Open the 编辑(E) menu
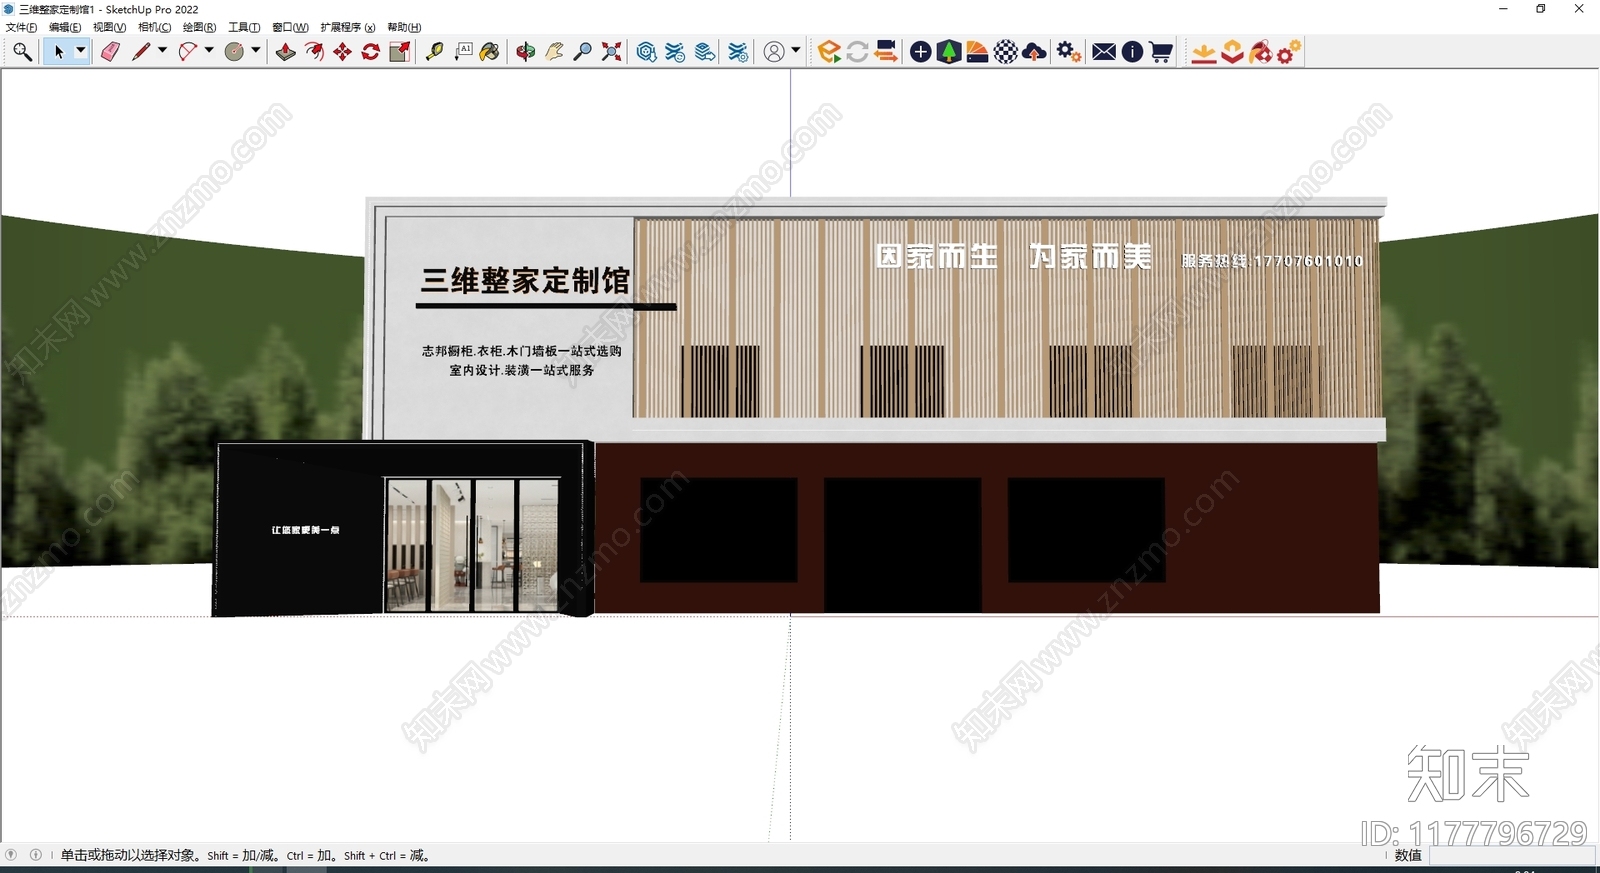1600x873 pixels. (x=65, y=28)
